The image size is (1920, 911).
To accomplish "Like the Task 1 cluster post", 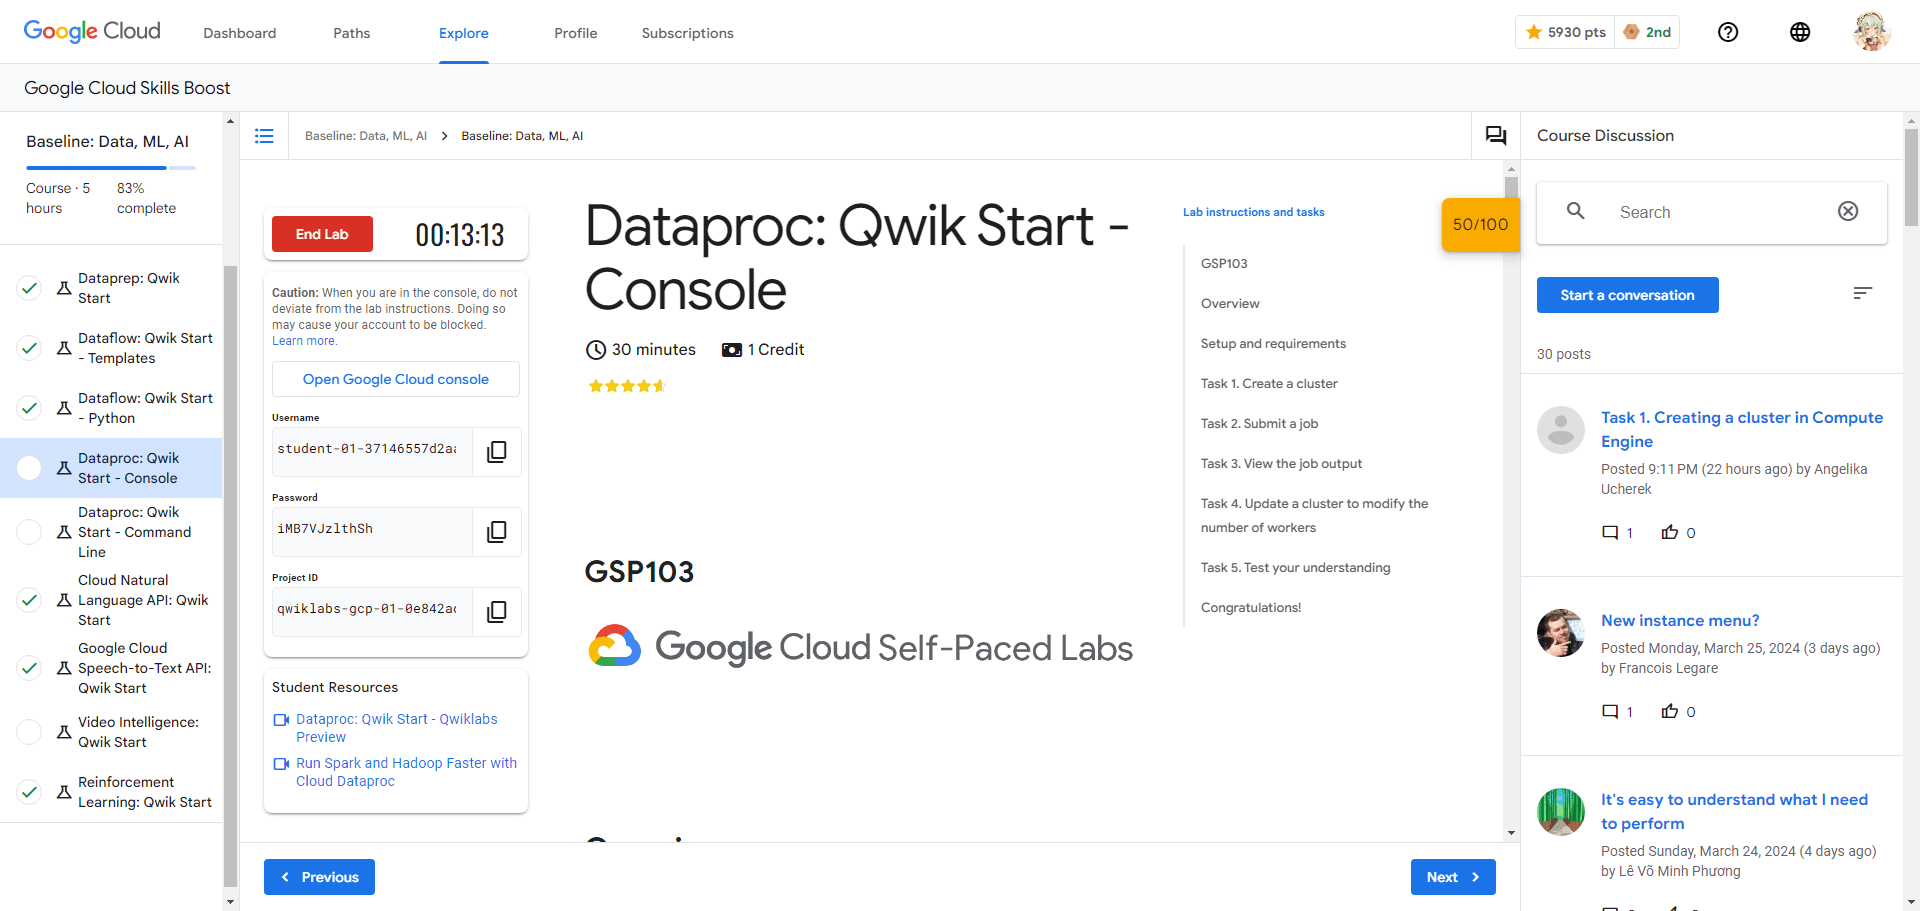I will click(1670, 533).
